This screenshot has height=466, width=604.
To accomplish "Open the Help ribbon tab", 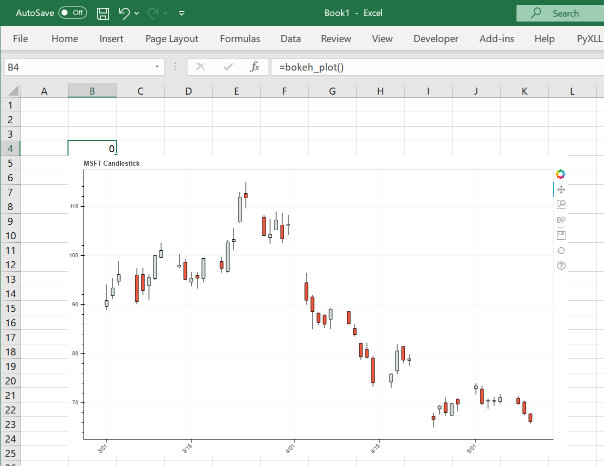I will point(544,39).
